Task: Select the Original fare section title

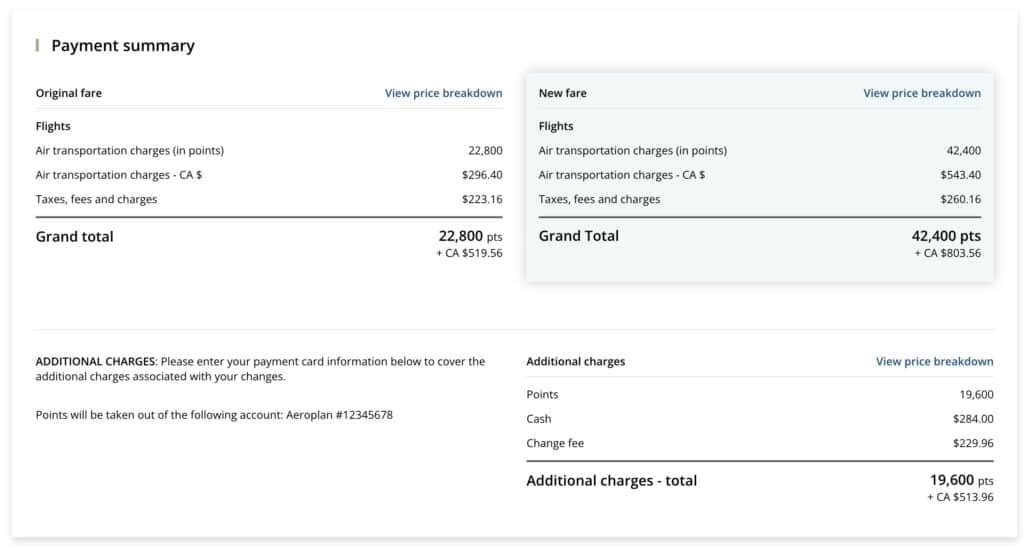Action: tap(69, 93)
